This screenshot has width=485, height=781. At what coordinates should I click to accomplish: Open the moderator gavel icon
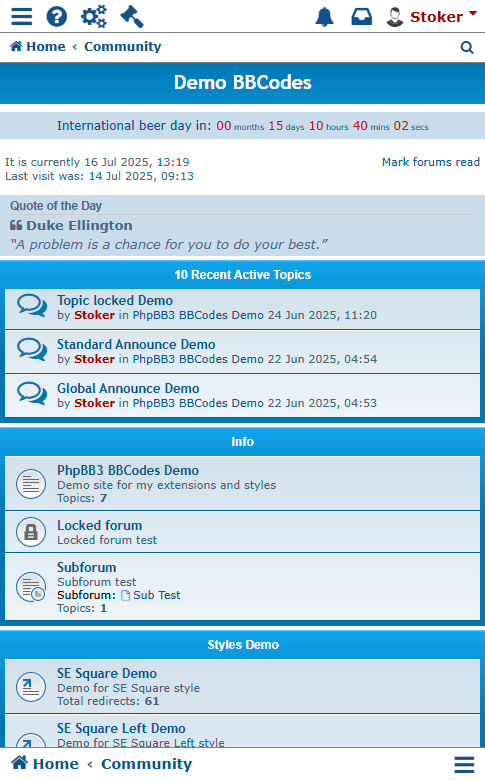point(132,16)
